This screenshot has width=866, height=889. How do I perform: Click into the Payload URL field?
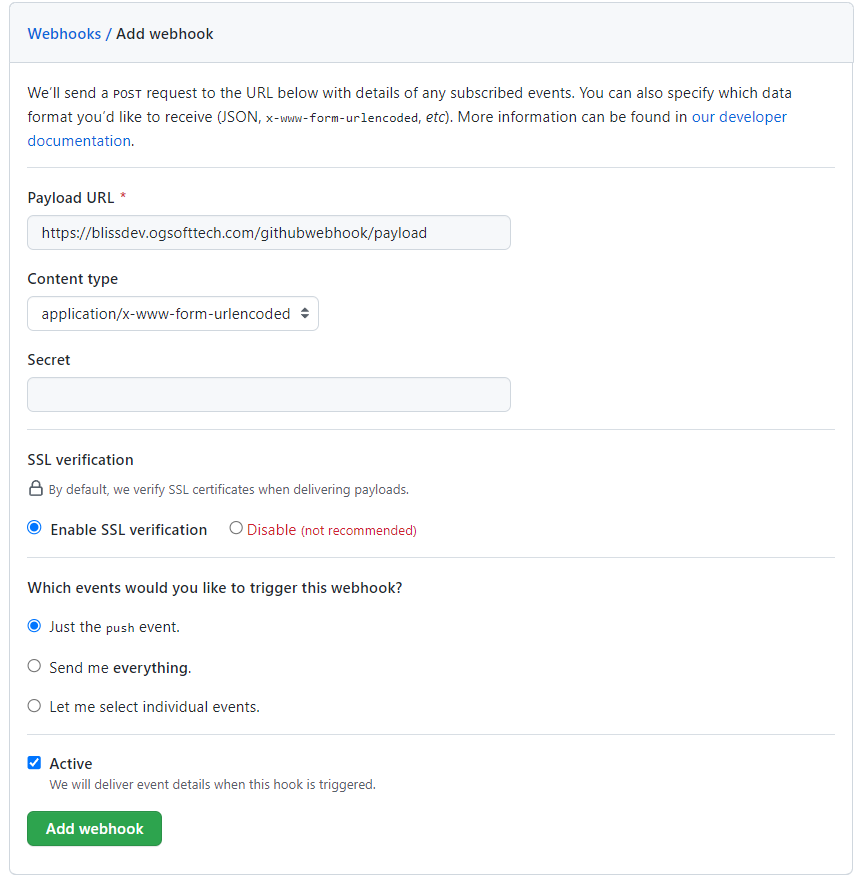(x=268, y=233)
